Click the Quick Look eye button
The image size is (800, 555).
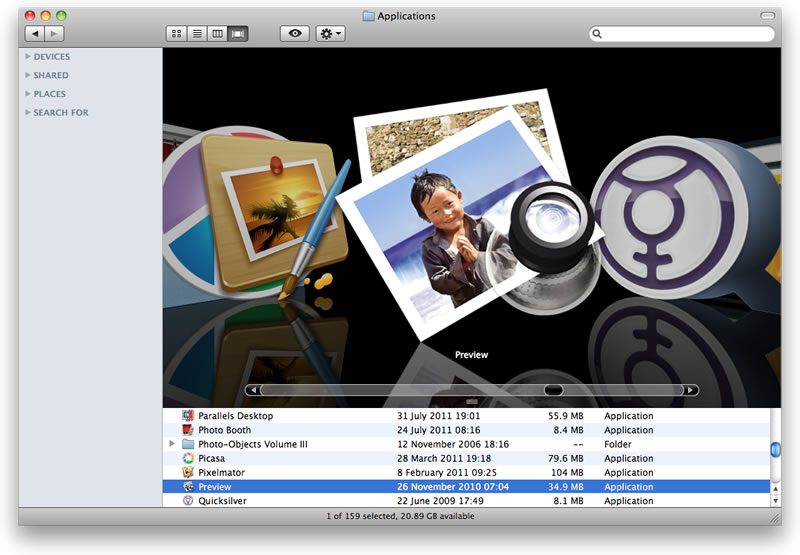(294, 34)
